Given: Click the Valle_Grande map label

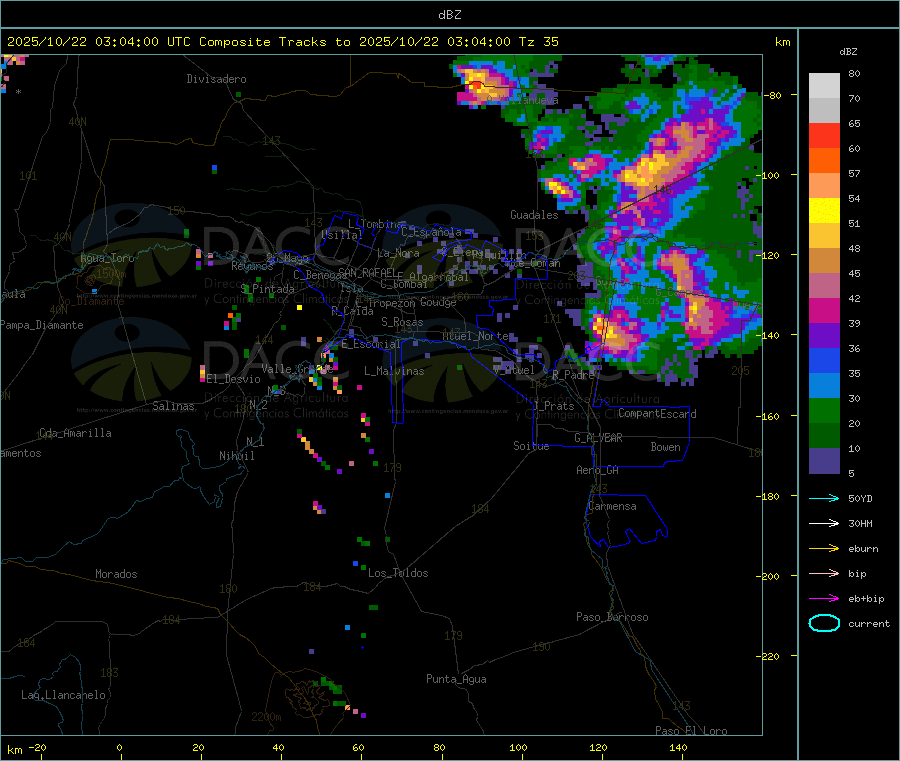Looking at the screenshot, I should point(297,369).
